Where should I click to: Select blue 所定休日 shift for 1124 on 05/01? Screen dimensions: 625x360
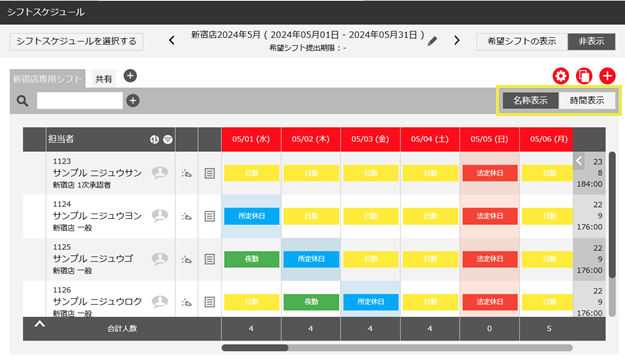click(x=252, y=216)
